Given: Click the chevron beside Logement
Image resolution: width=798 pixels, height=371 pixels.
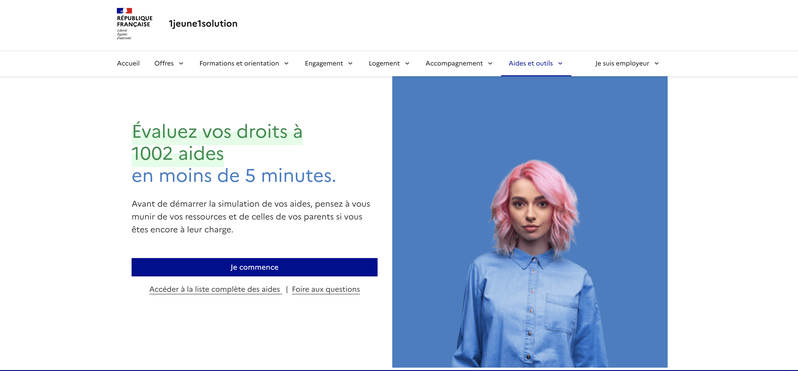Looking at the screenshot, I should 407,64.
